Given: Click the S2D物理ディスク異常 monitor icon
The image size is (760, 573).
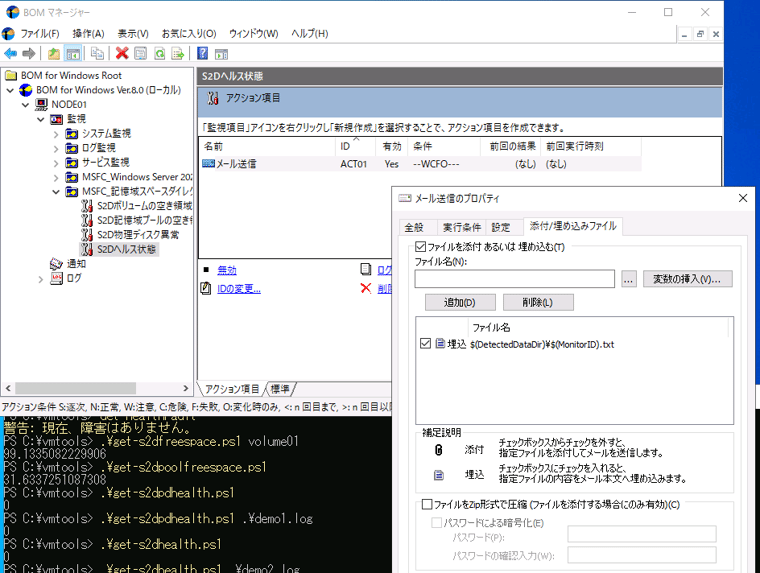Looking at the screenshot, I should [87, 235].
